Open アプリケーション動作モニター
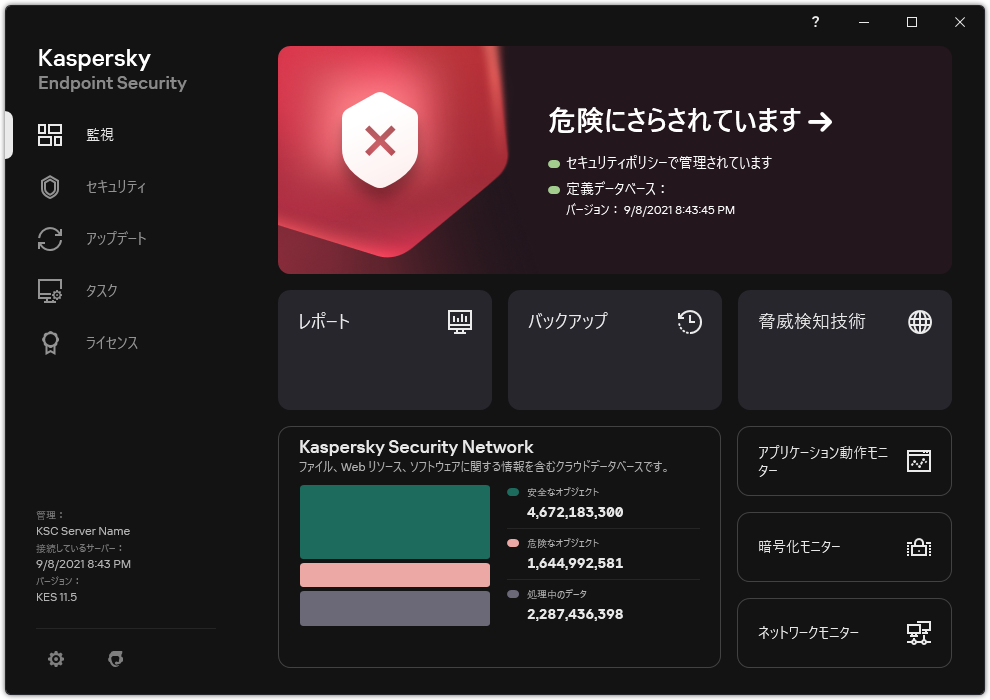 pos(844,461)
